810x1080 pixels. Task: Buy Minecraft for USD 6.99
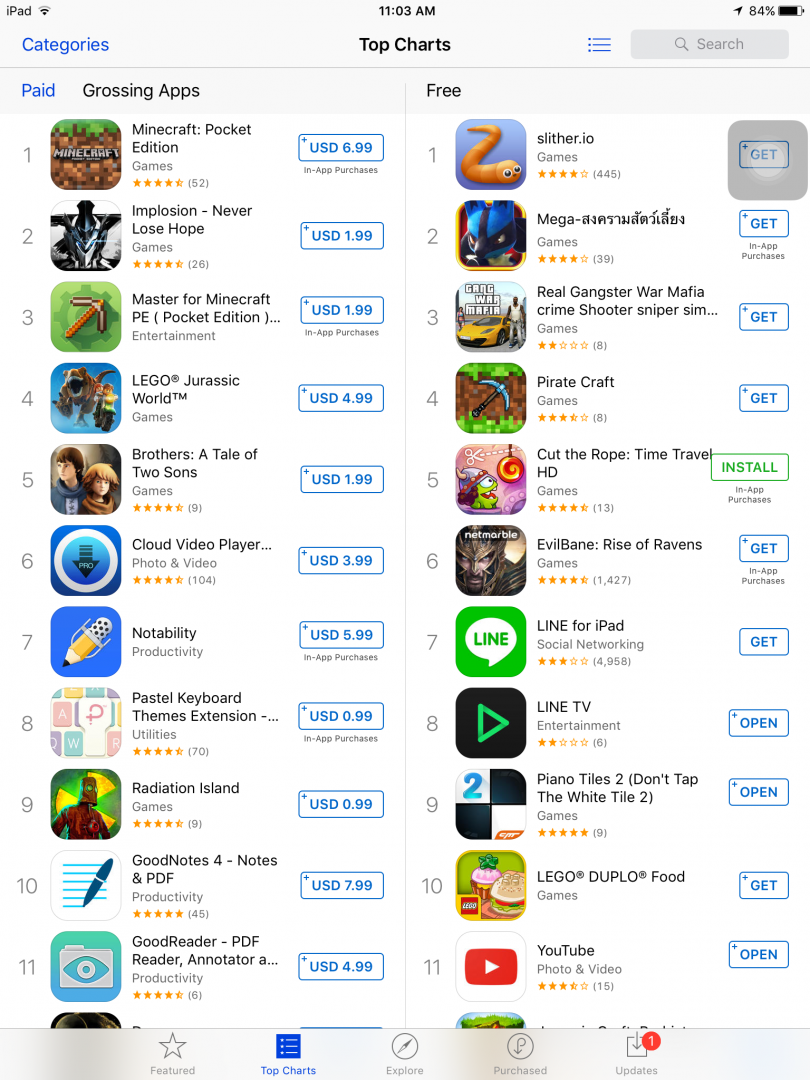(x=341, y=147)
